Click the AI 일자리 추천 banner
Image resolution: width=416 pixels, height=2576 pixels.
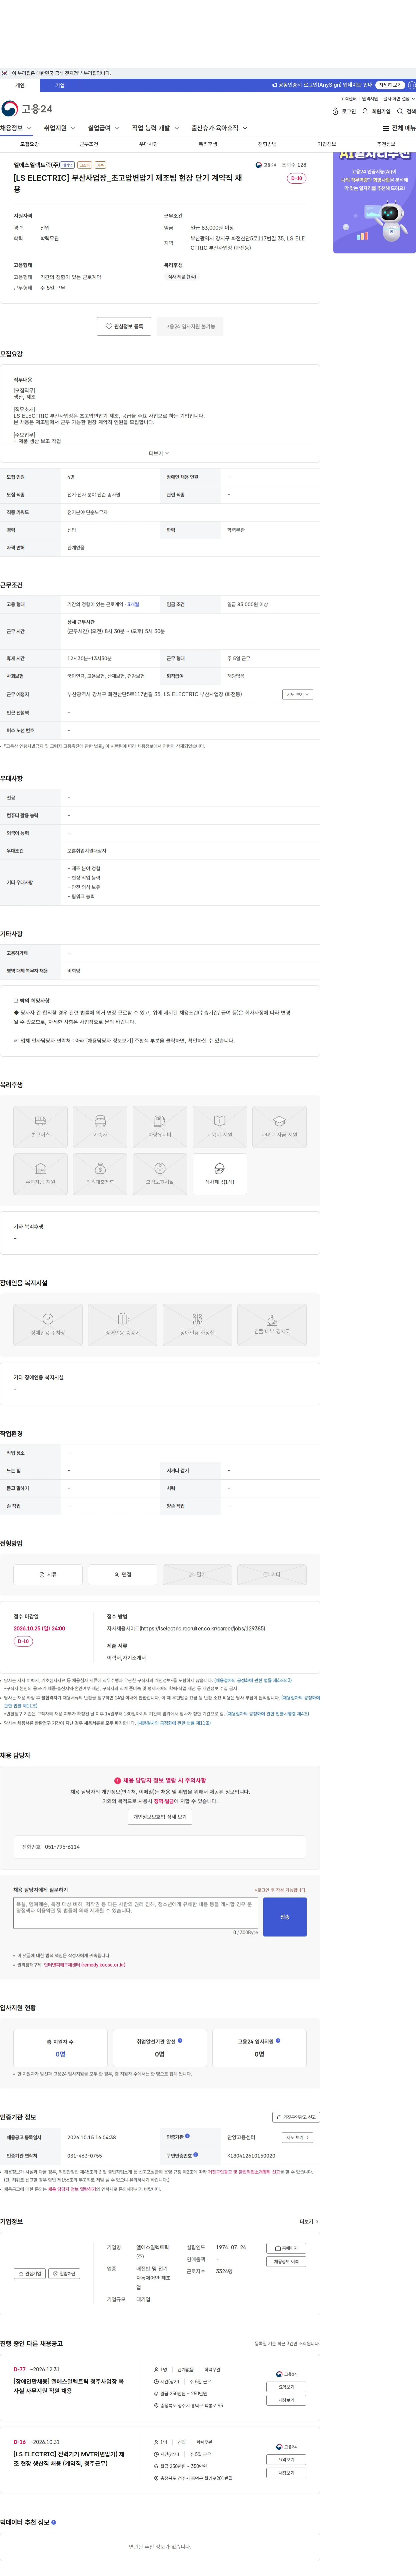tap(374, 203)
